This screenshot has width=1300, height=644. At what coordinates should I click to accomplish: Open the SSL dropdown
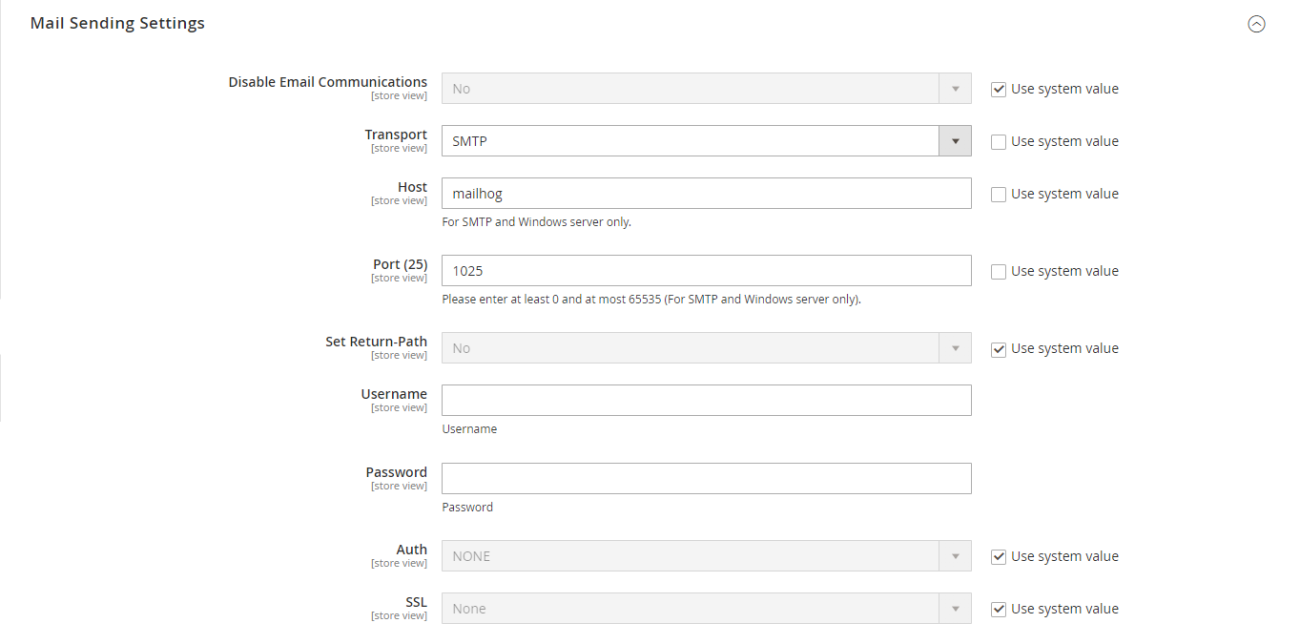(x=956, y=608)
